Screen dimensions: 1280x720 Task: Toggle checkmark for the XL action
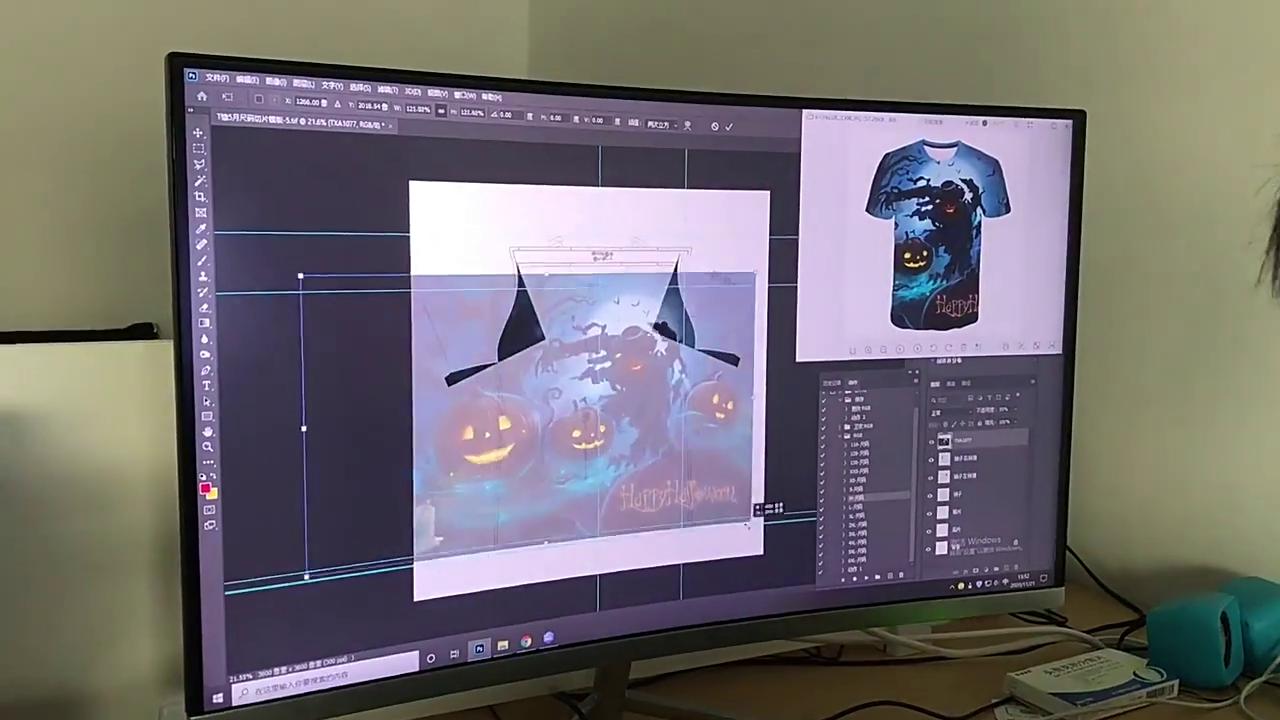823,516
